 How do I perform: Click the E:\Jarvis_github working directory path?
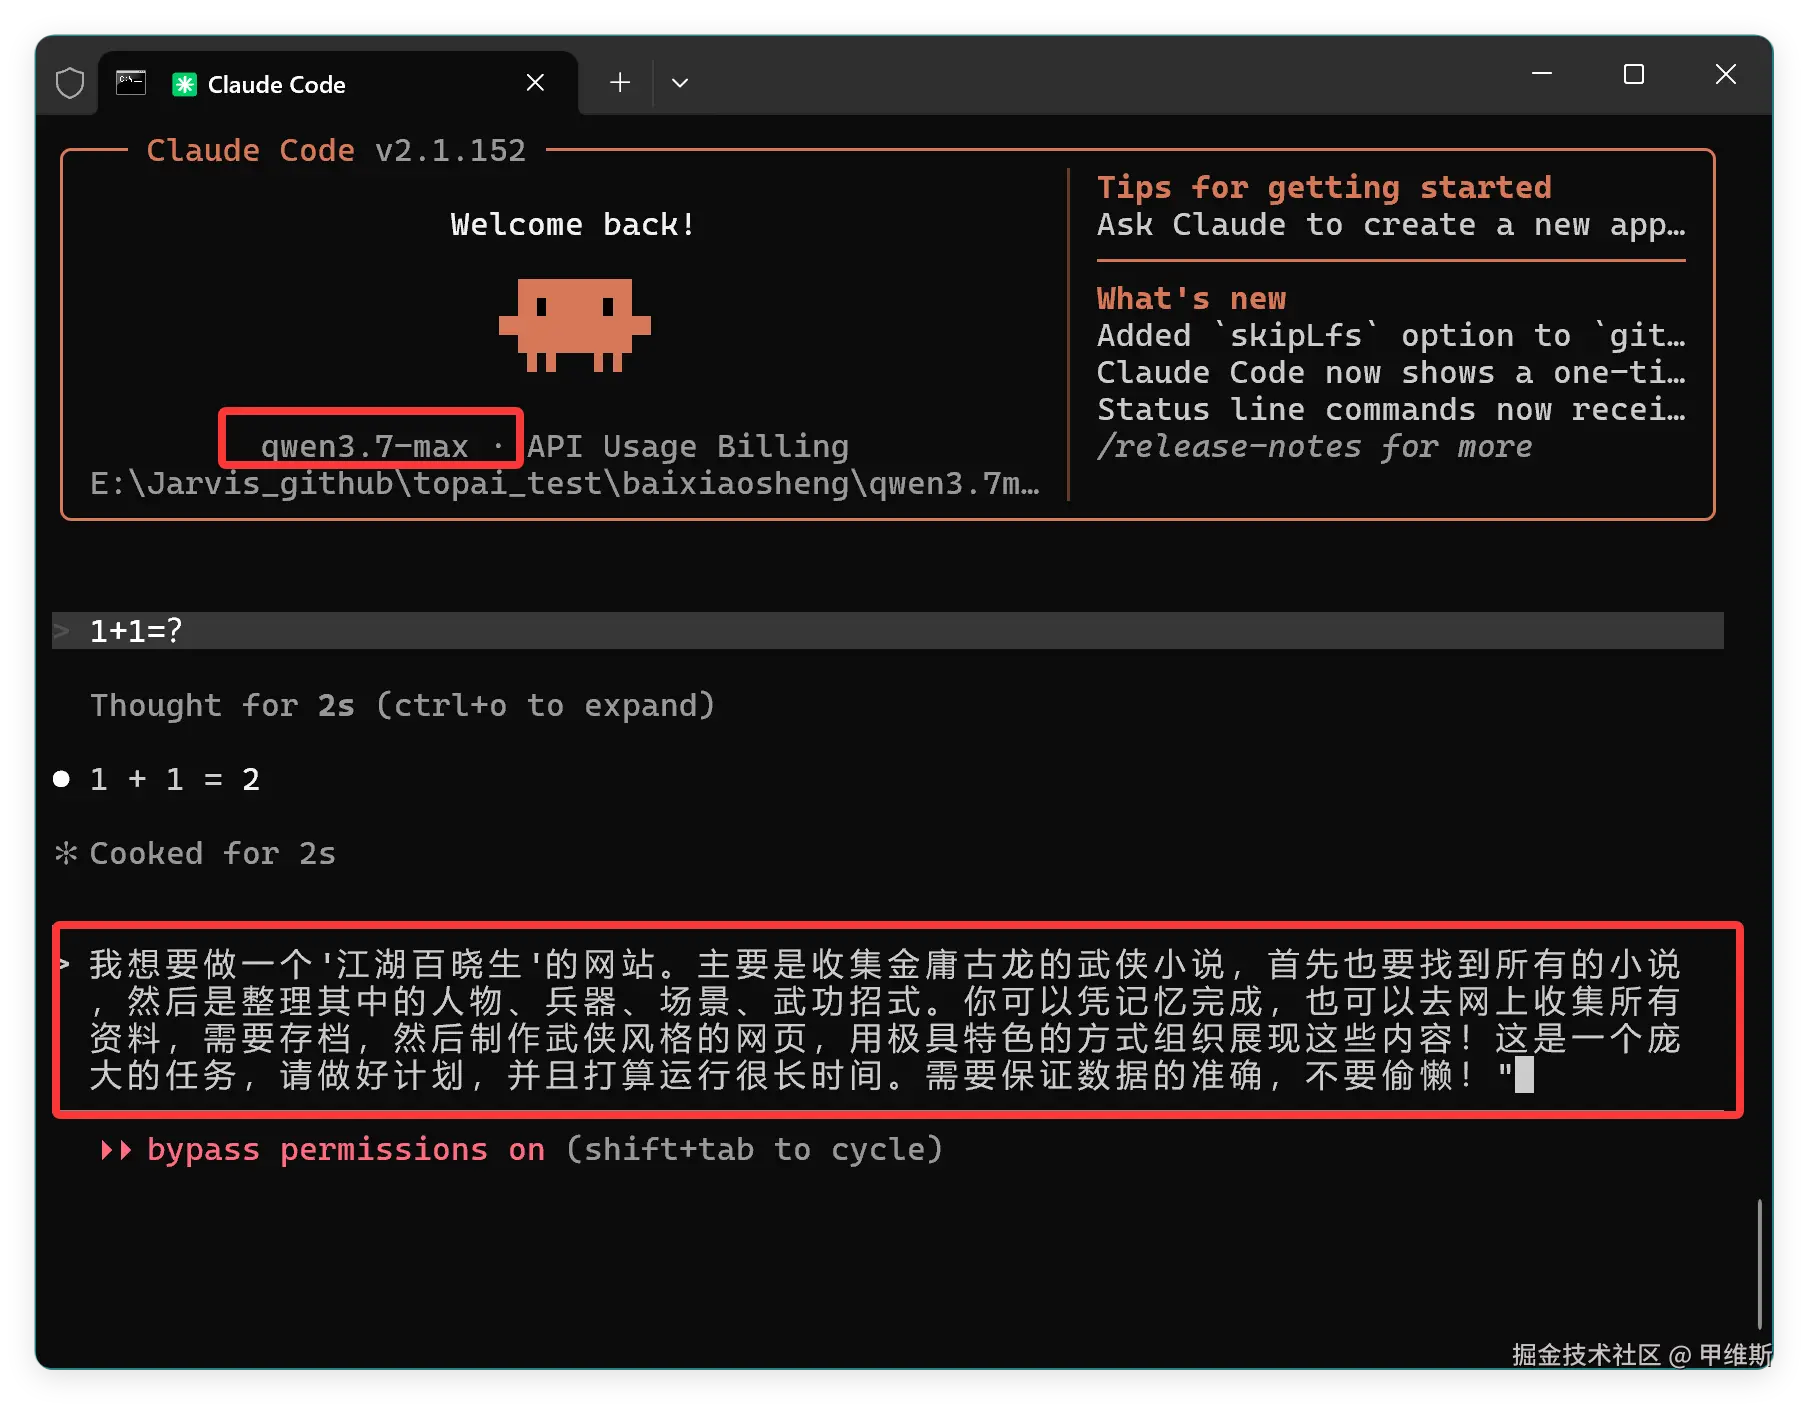coord(565,484)
